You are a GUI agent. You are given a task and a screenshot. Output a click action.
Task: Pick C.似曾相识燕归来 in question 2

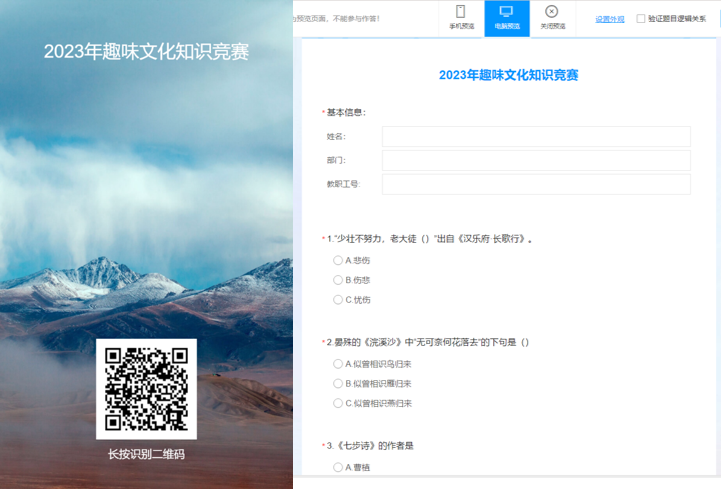338,403
